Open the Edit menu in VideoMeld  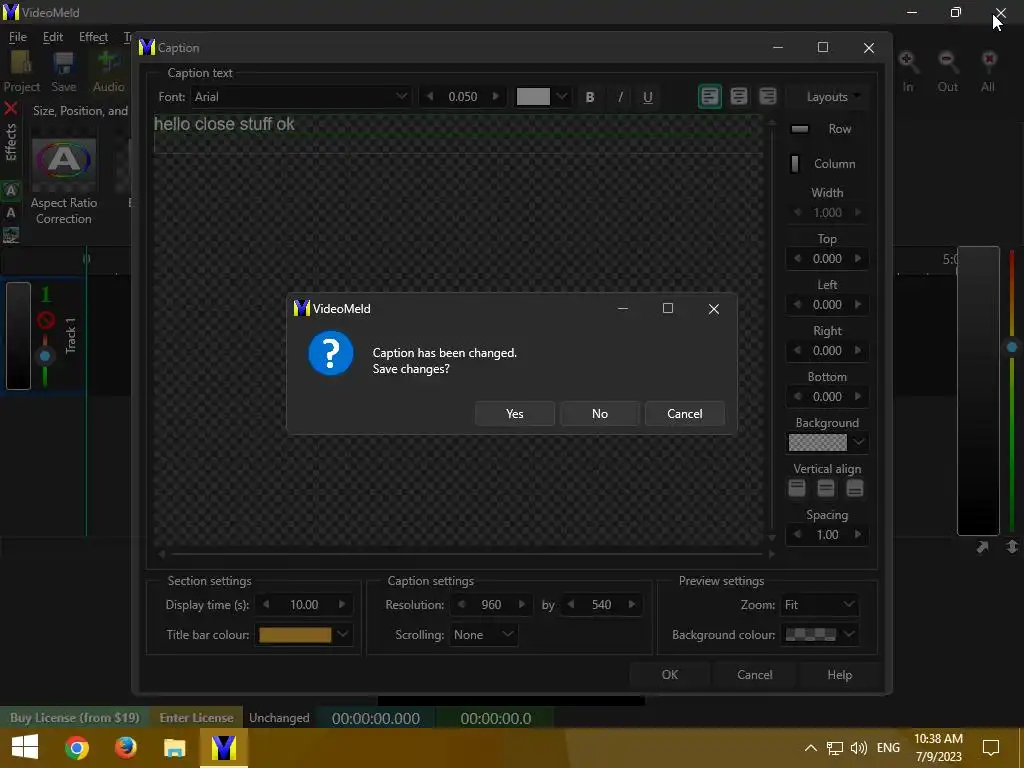tap(53, 37)
